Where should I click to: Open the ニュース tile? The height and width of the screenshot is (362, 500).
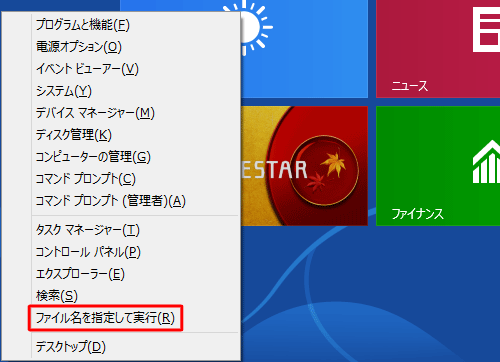(438, 49)
